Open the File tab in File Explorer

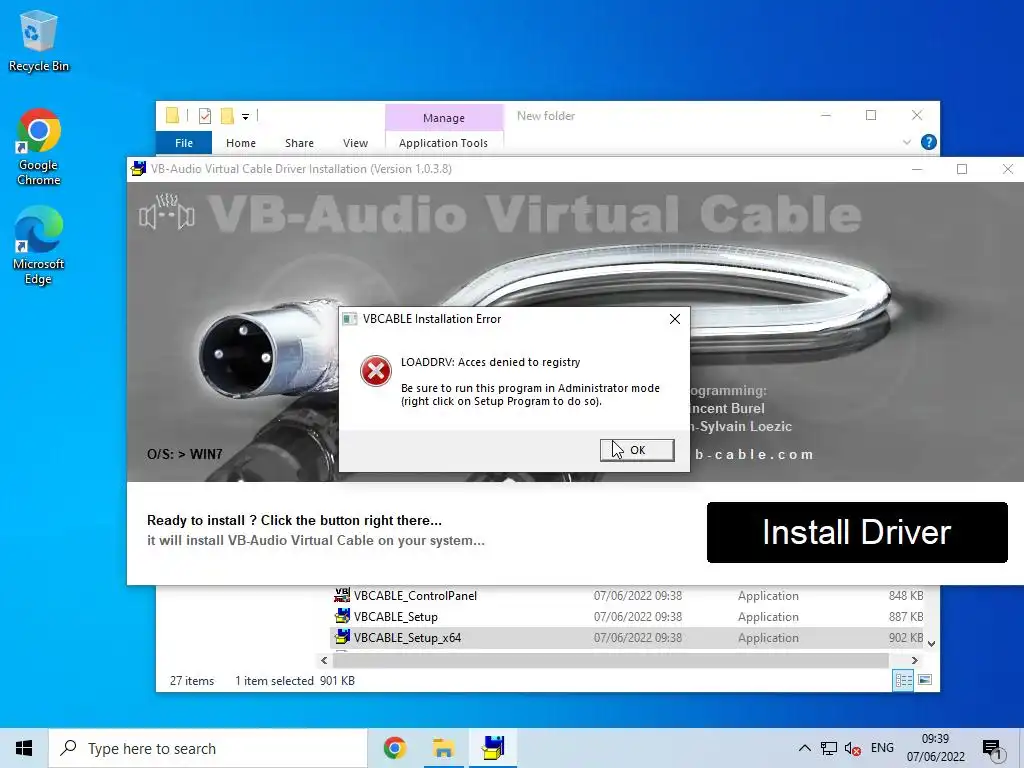pyautogui.click(x=184, y=142)
